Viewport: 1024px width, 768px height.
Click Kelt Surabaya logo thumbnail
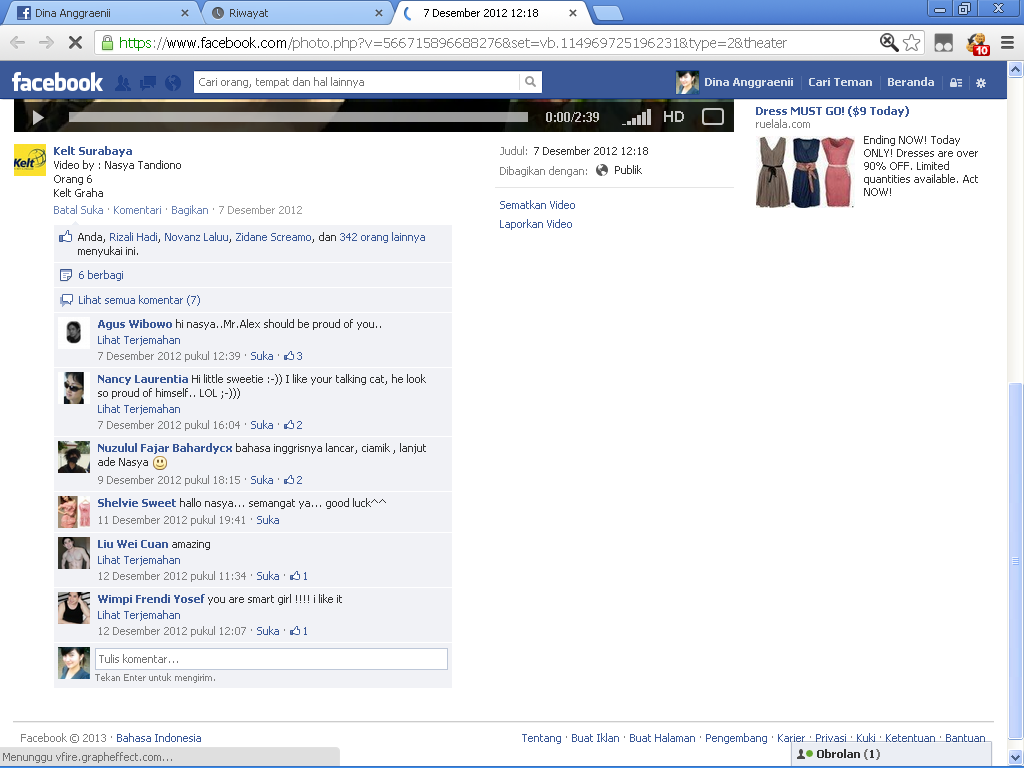(x=30, y=160)
